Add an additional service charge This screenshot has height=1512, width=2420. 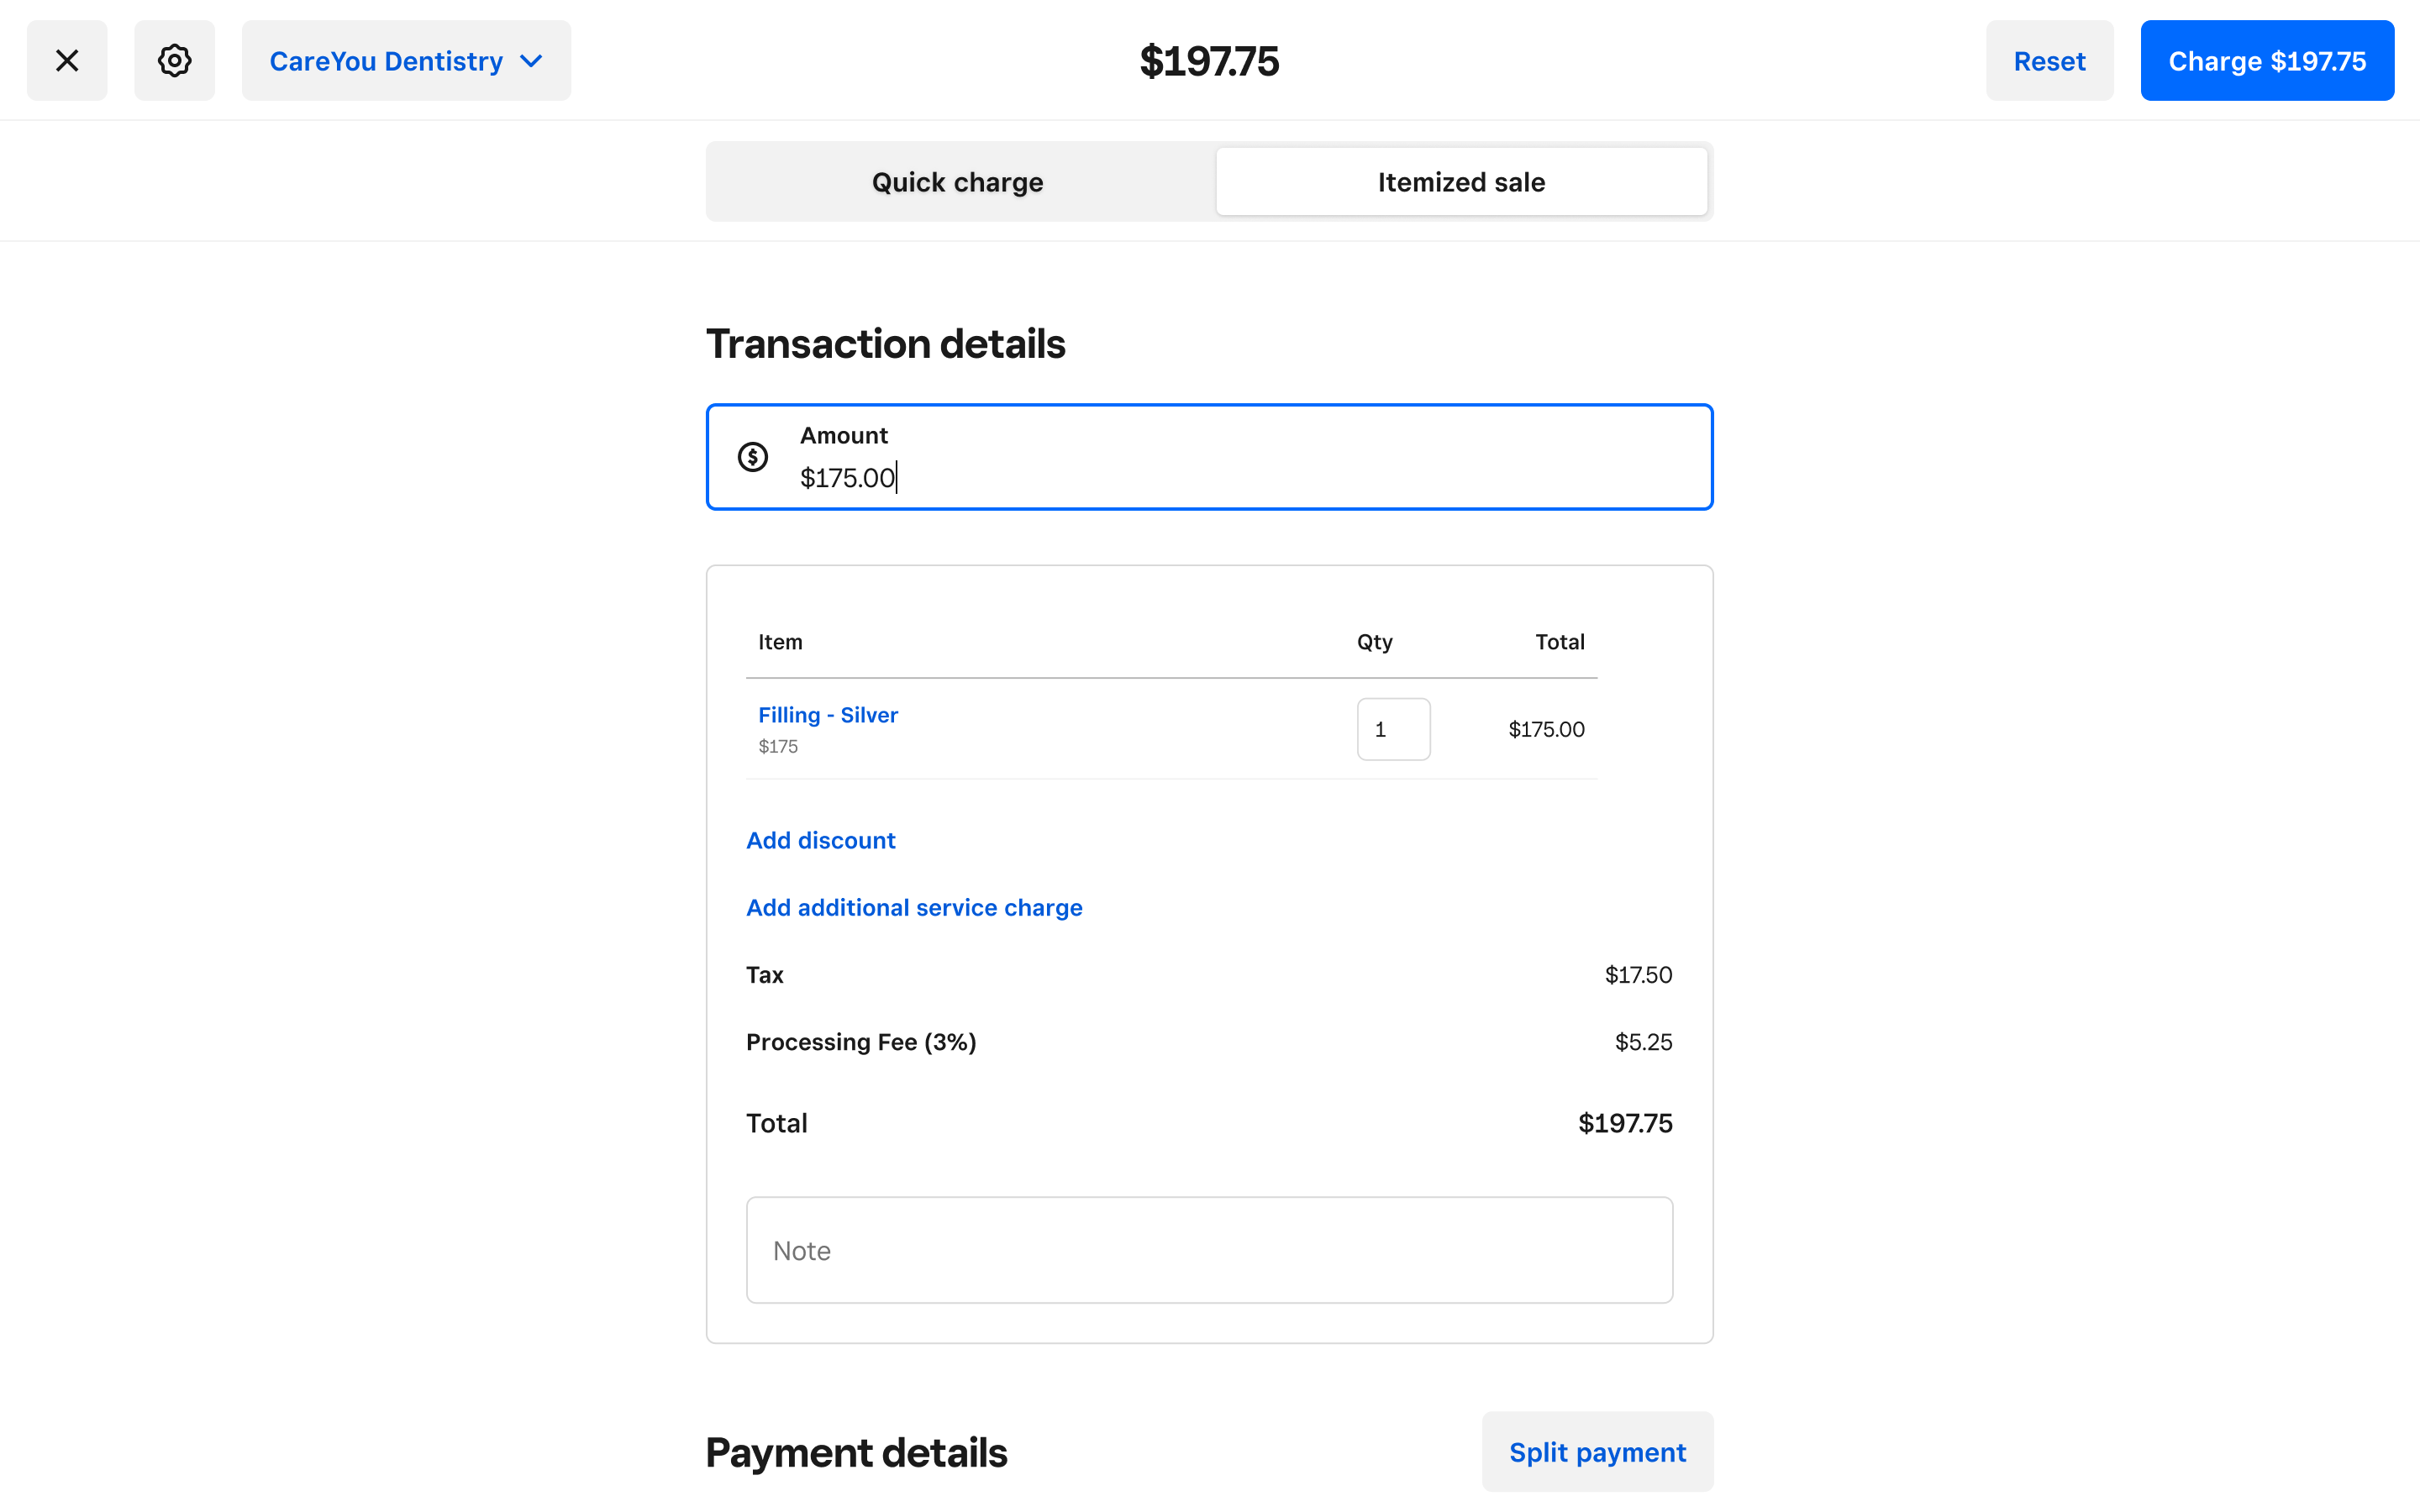[913, 907]
